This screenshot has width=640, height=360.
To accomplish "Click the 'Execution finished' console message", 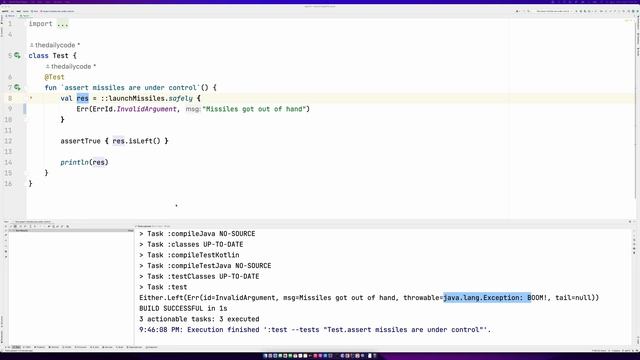I will tap(315, 330).
